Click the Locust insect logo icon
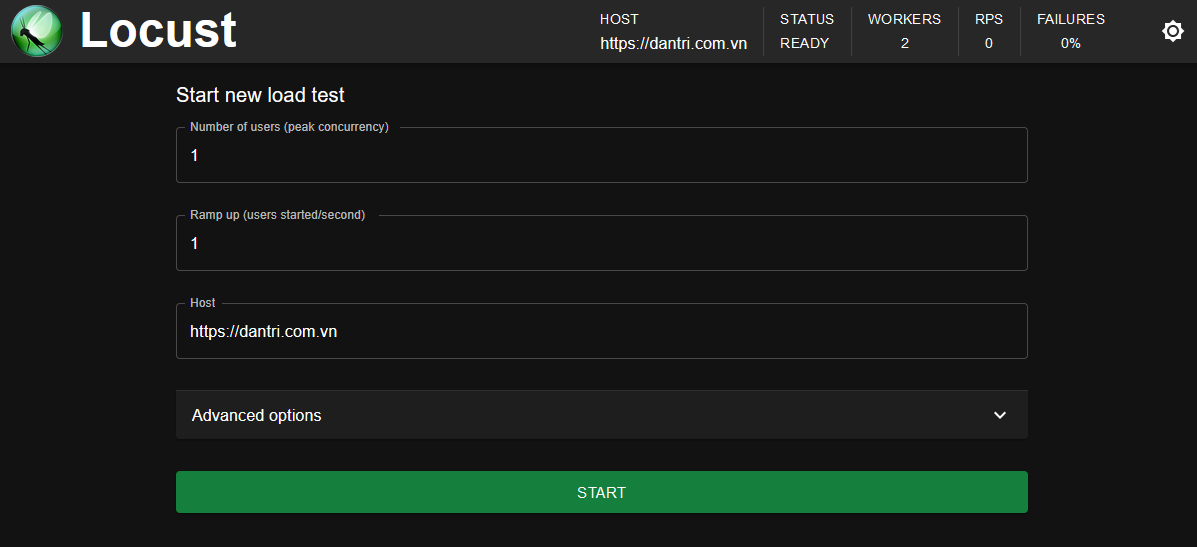 click(x=37, y=31)
